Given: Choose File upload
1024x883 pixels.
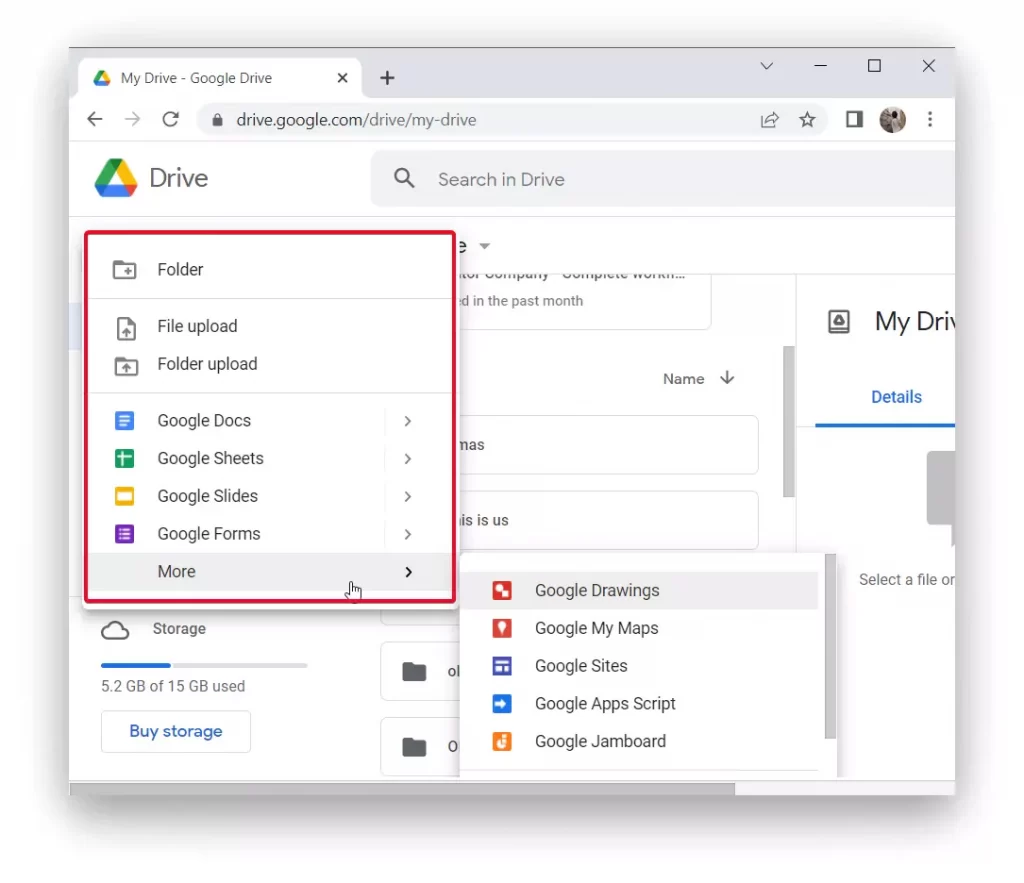Looking at the screenshot, I should (x=270, y=327).
